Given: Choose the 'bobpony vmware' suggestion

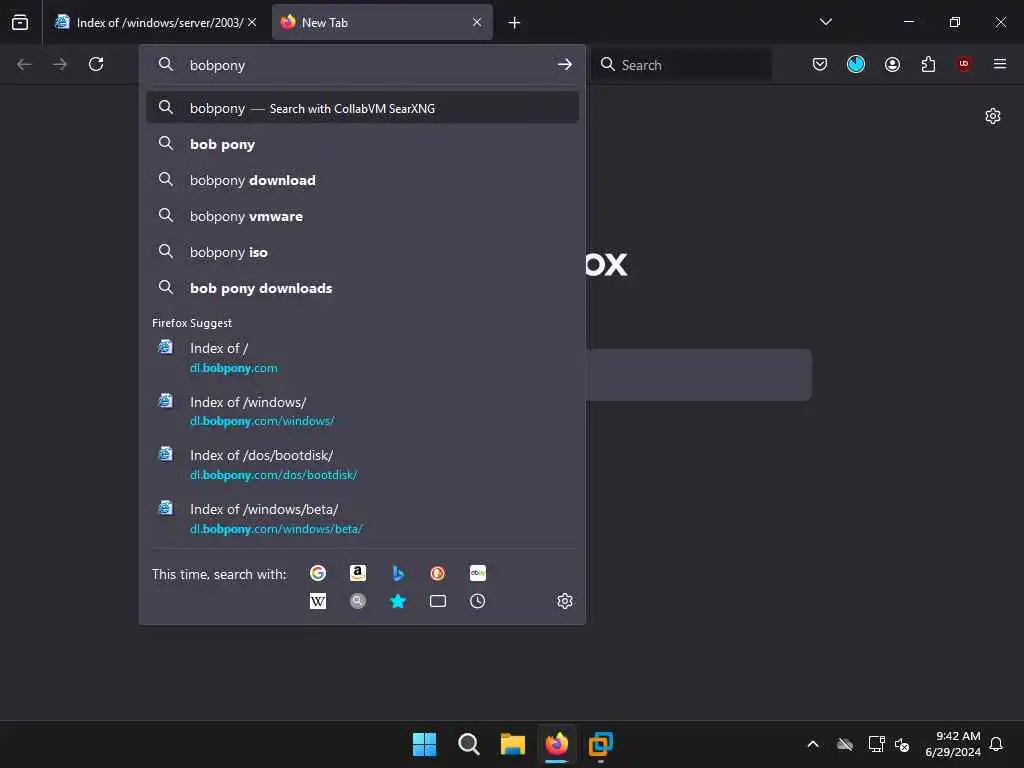Looking at the screenshot, I should coord(362,216).
